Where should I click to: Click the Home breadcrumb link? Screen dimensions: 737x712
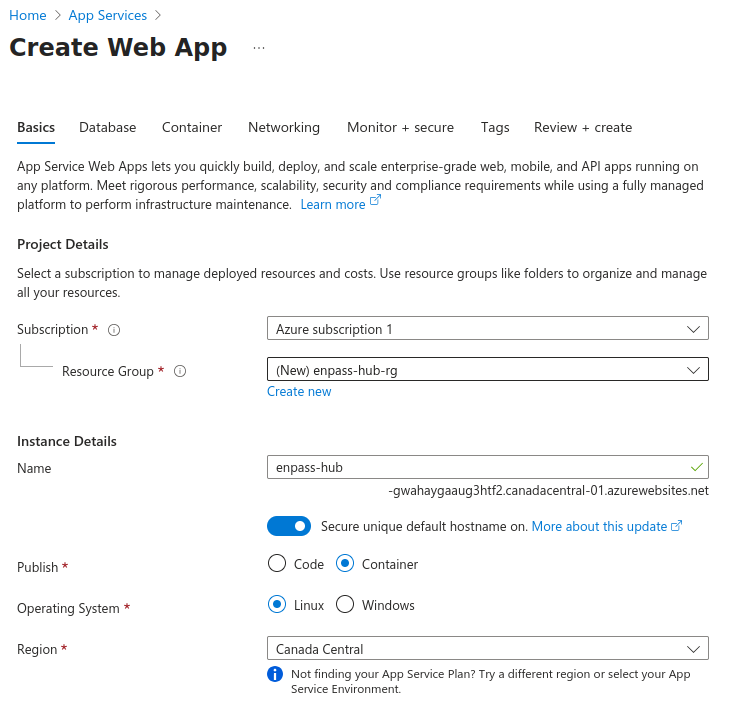pos(28,16)
